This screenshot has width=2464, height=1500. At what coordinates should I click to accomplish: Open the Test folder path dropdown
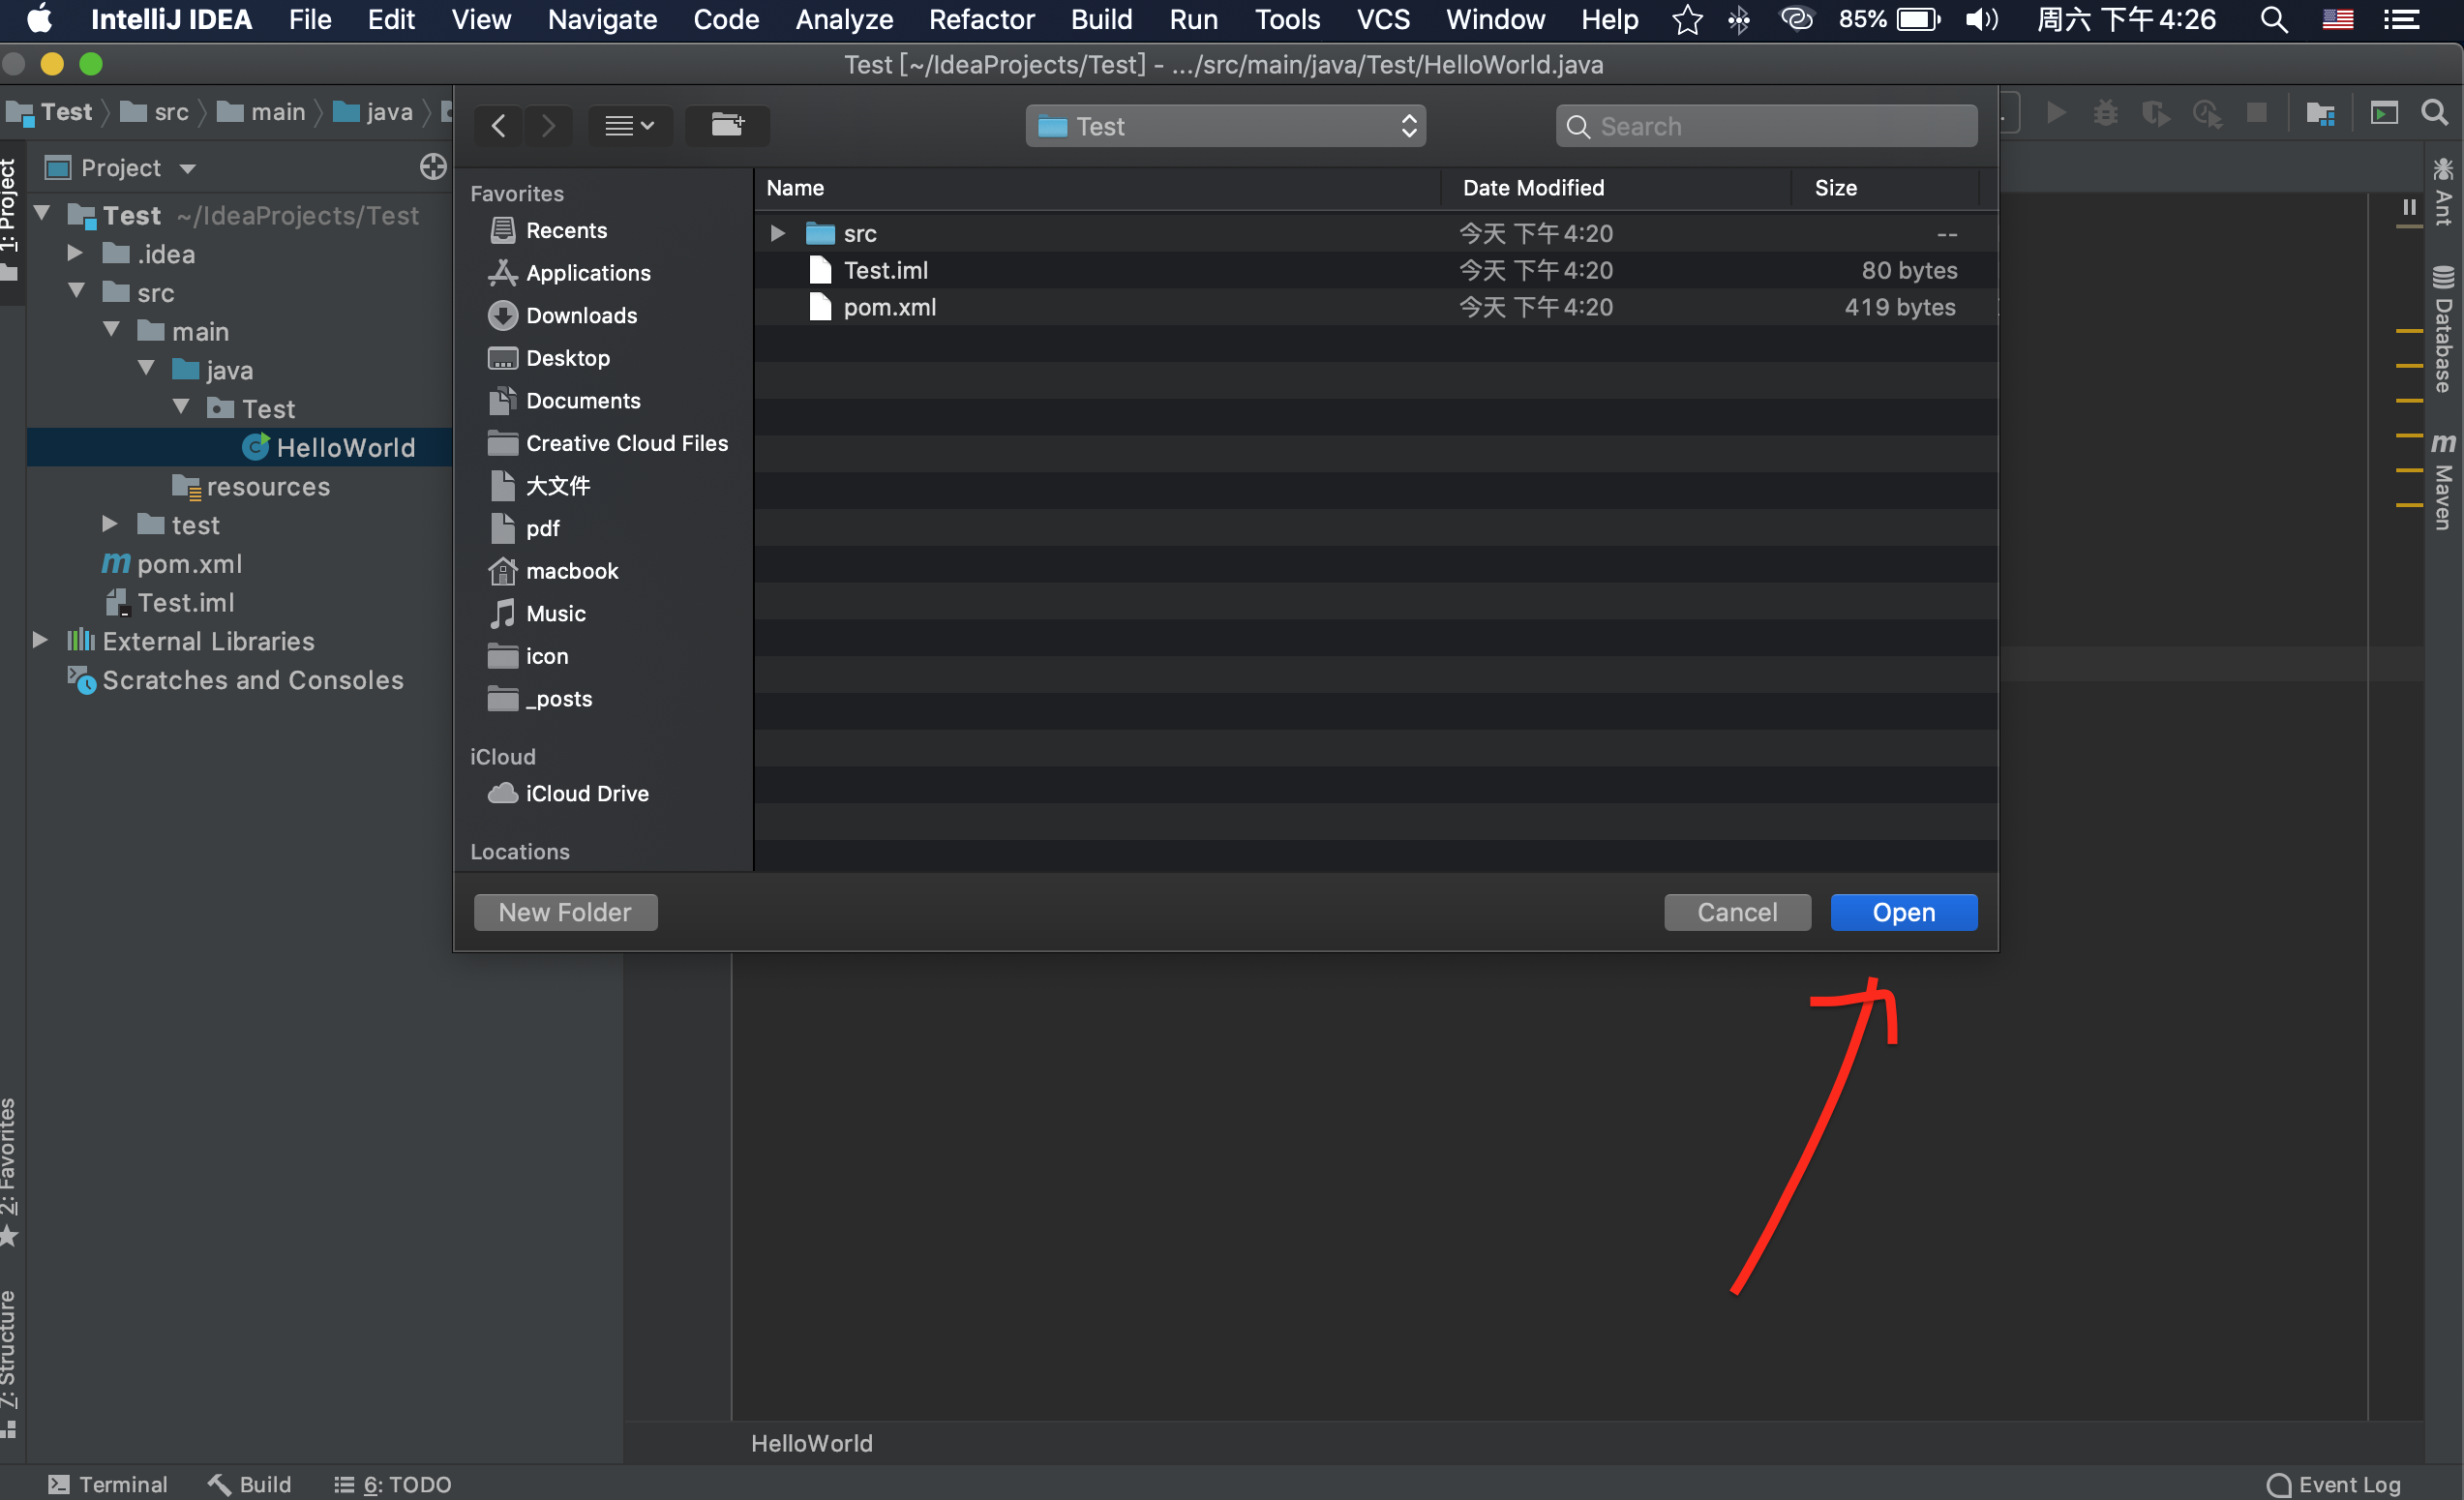pyautogui.click(x=1225, y=126)
